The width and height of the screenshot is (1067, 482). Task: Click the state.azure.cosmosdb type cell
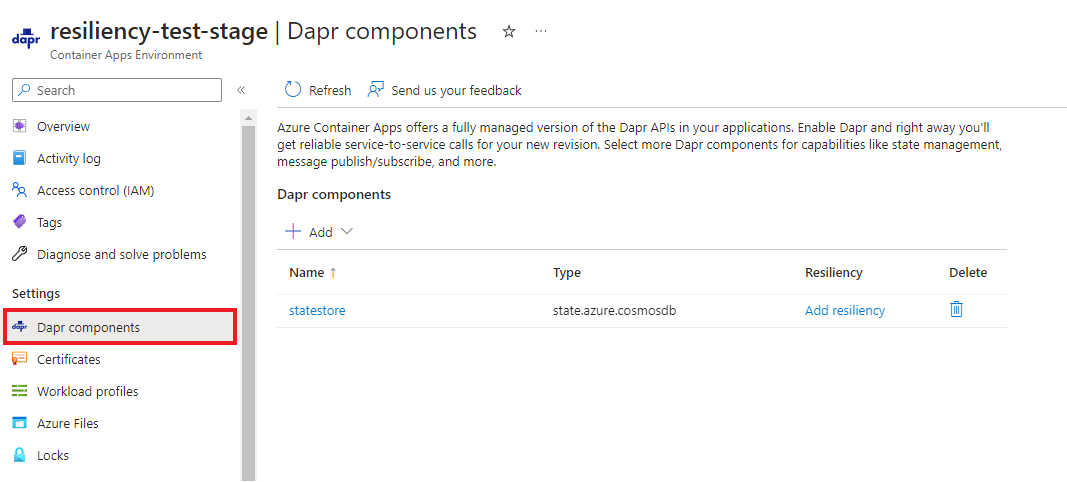[x=614, y=310]
